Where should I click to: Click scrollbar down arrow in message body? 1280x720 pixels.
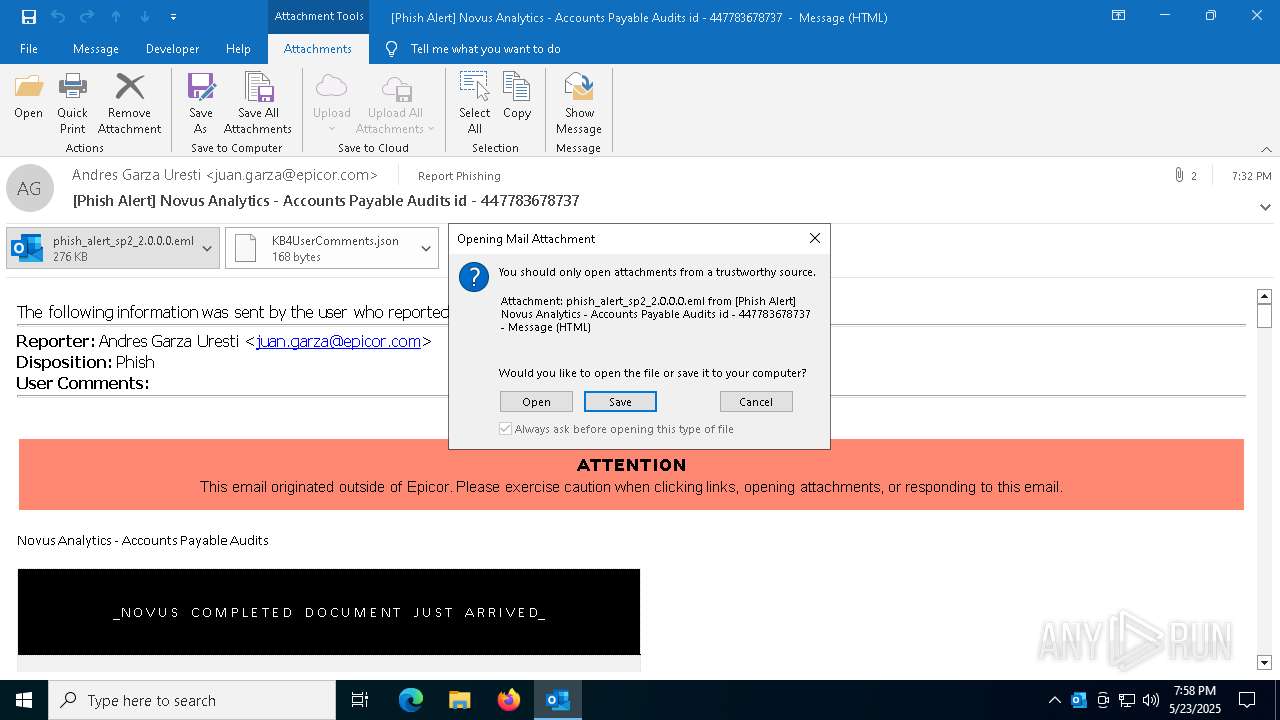tap(1264, 662)
